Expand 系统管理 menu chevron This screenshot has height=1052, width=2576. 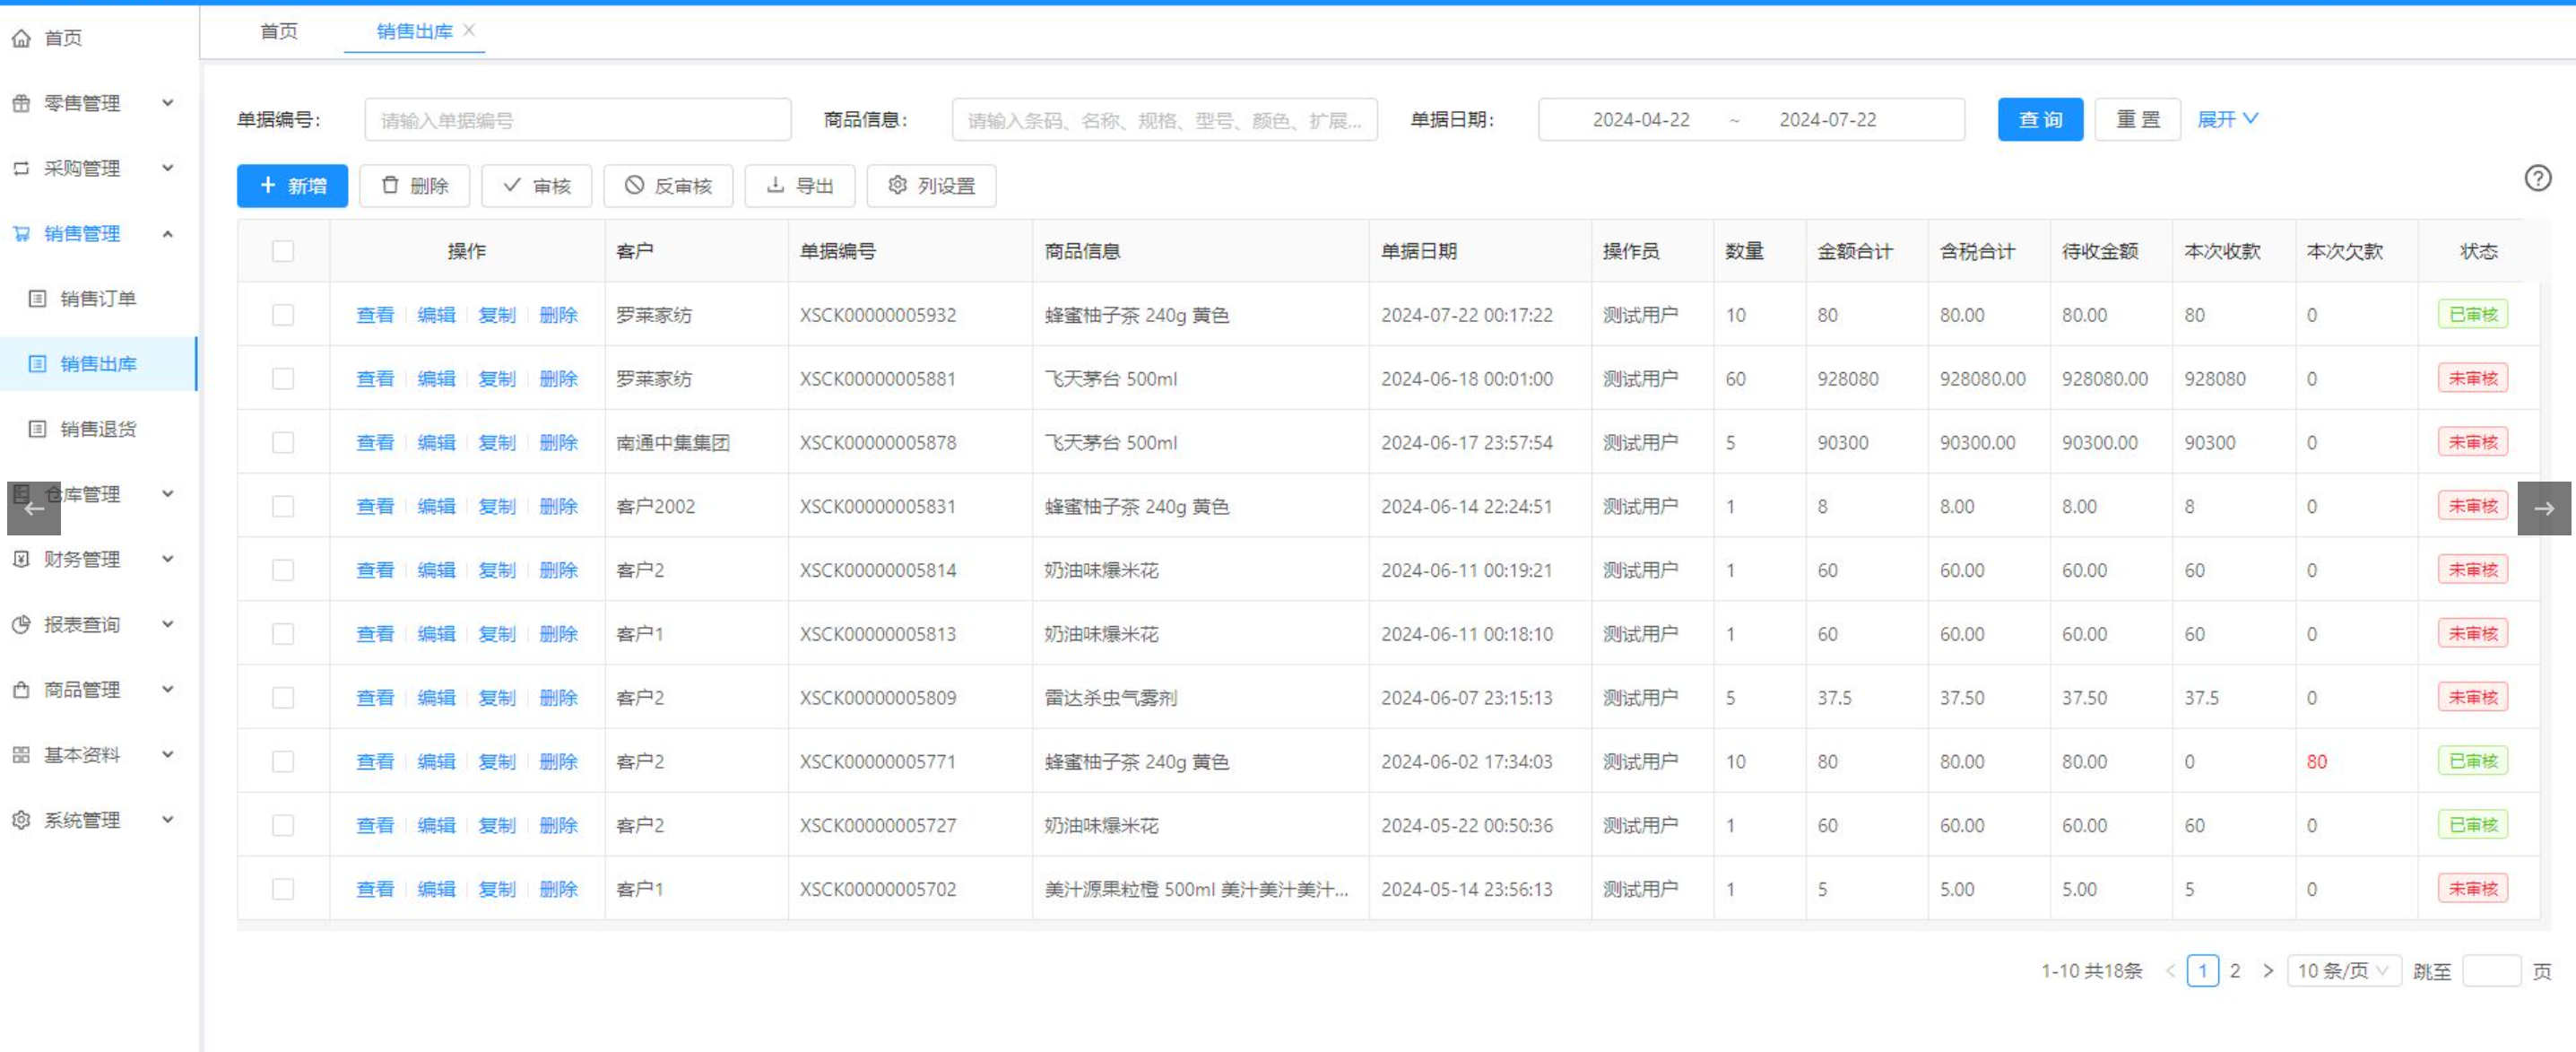(x=168, y=820)
